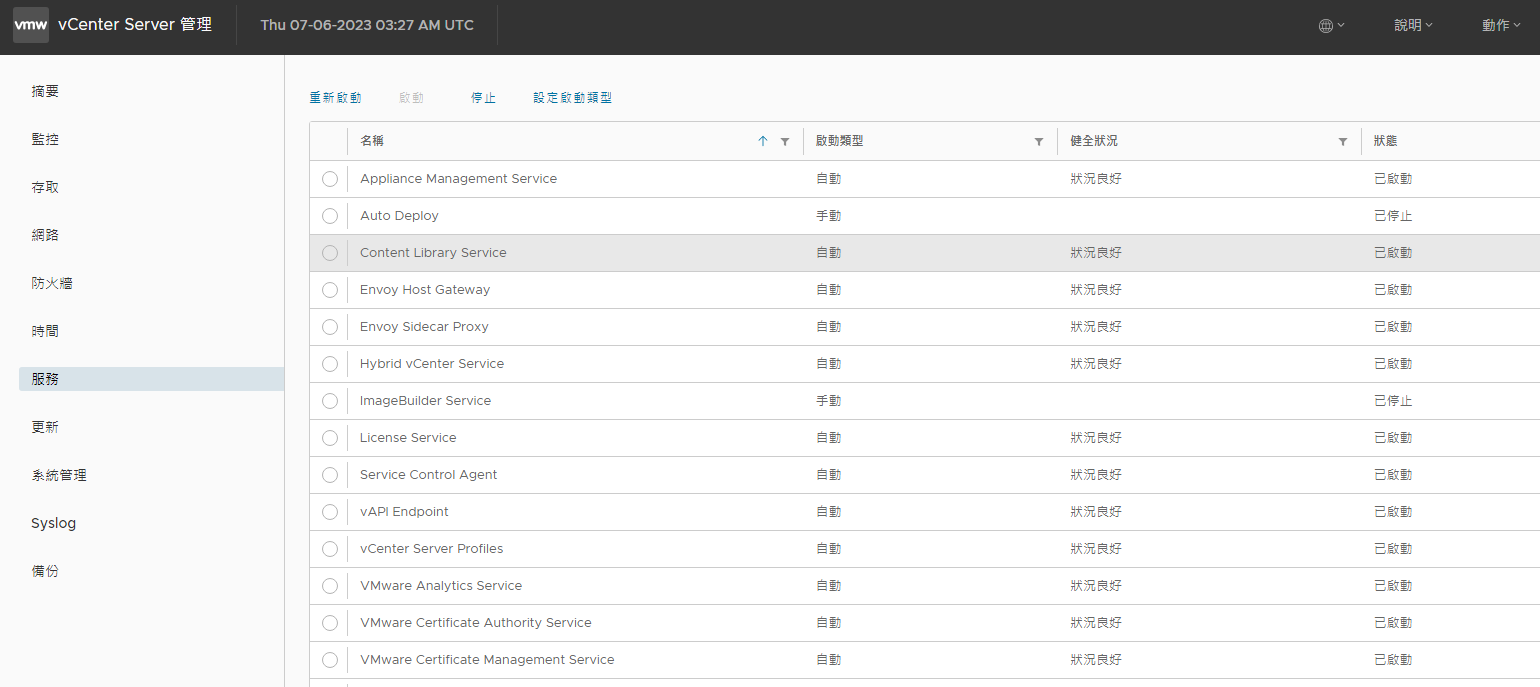Select the Envoy Sidecar Proxy radio button

tap(330, 327)
